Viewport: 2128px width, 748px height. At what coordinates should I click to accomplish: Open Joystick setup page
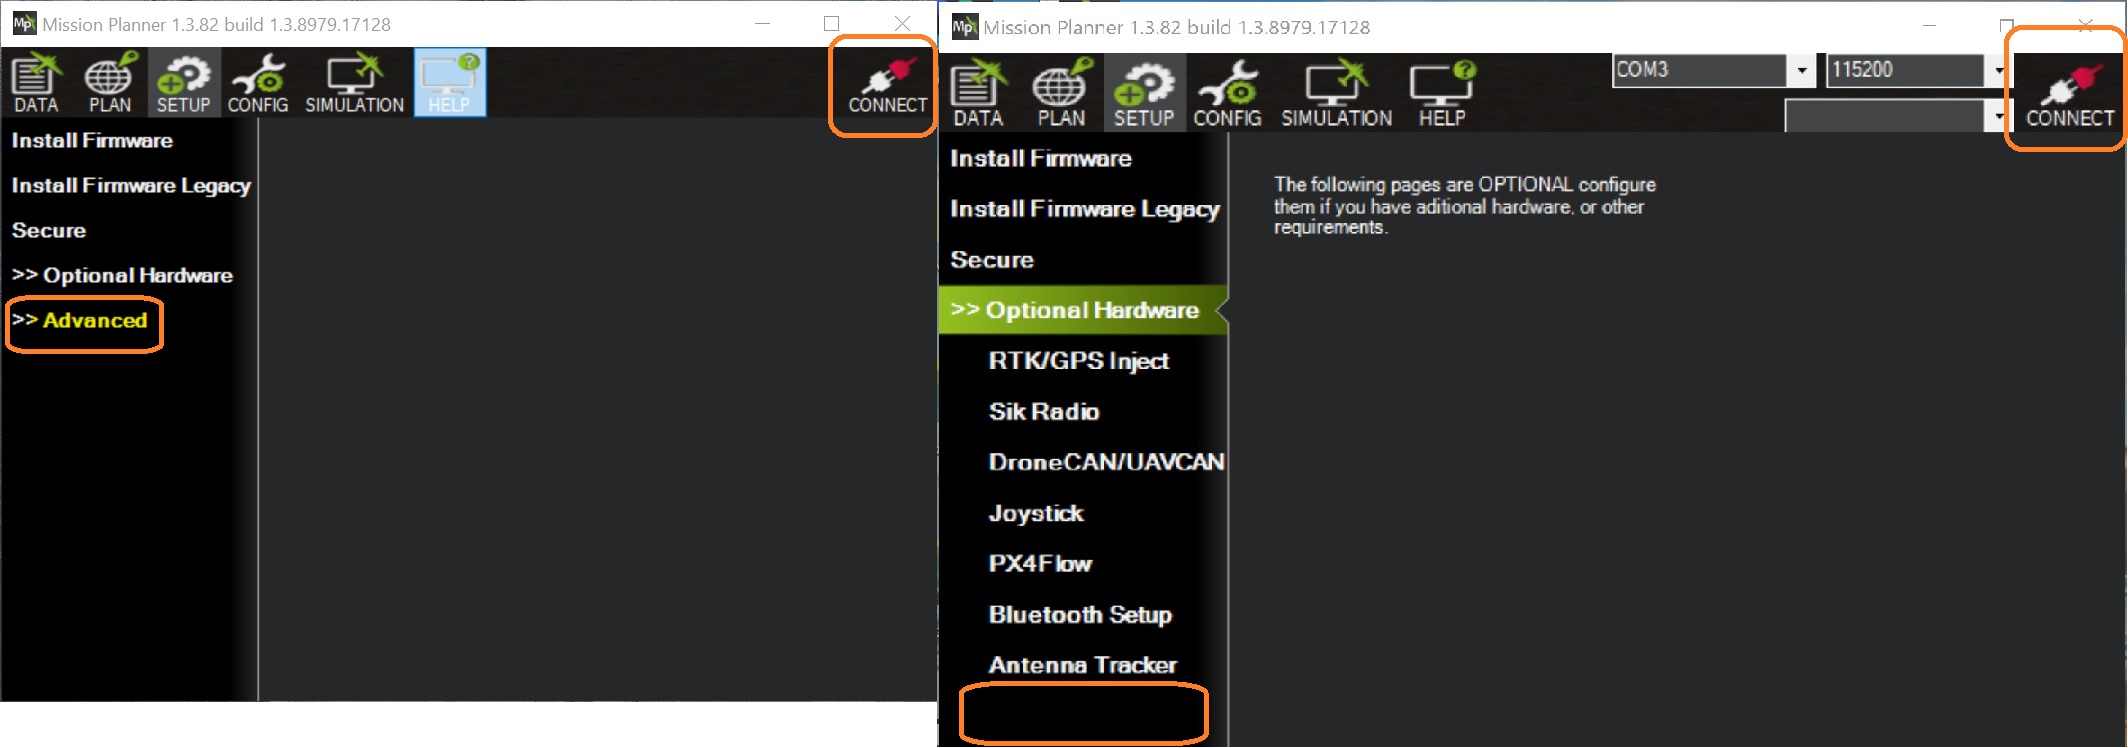point(1035,513)
